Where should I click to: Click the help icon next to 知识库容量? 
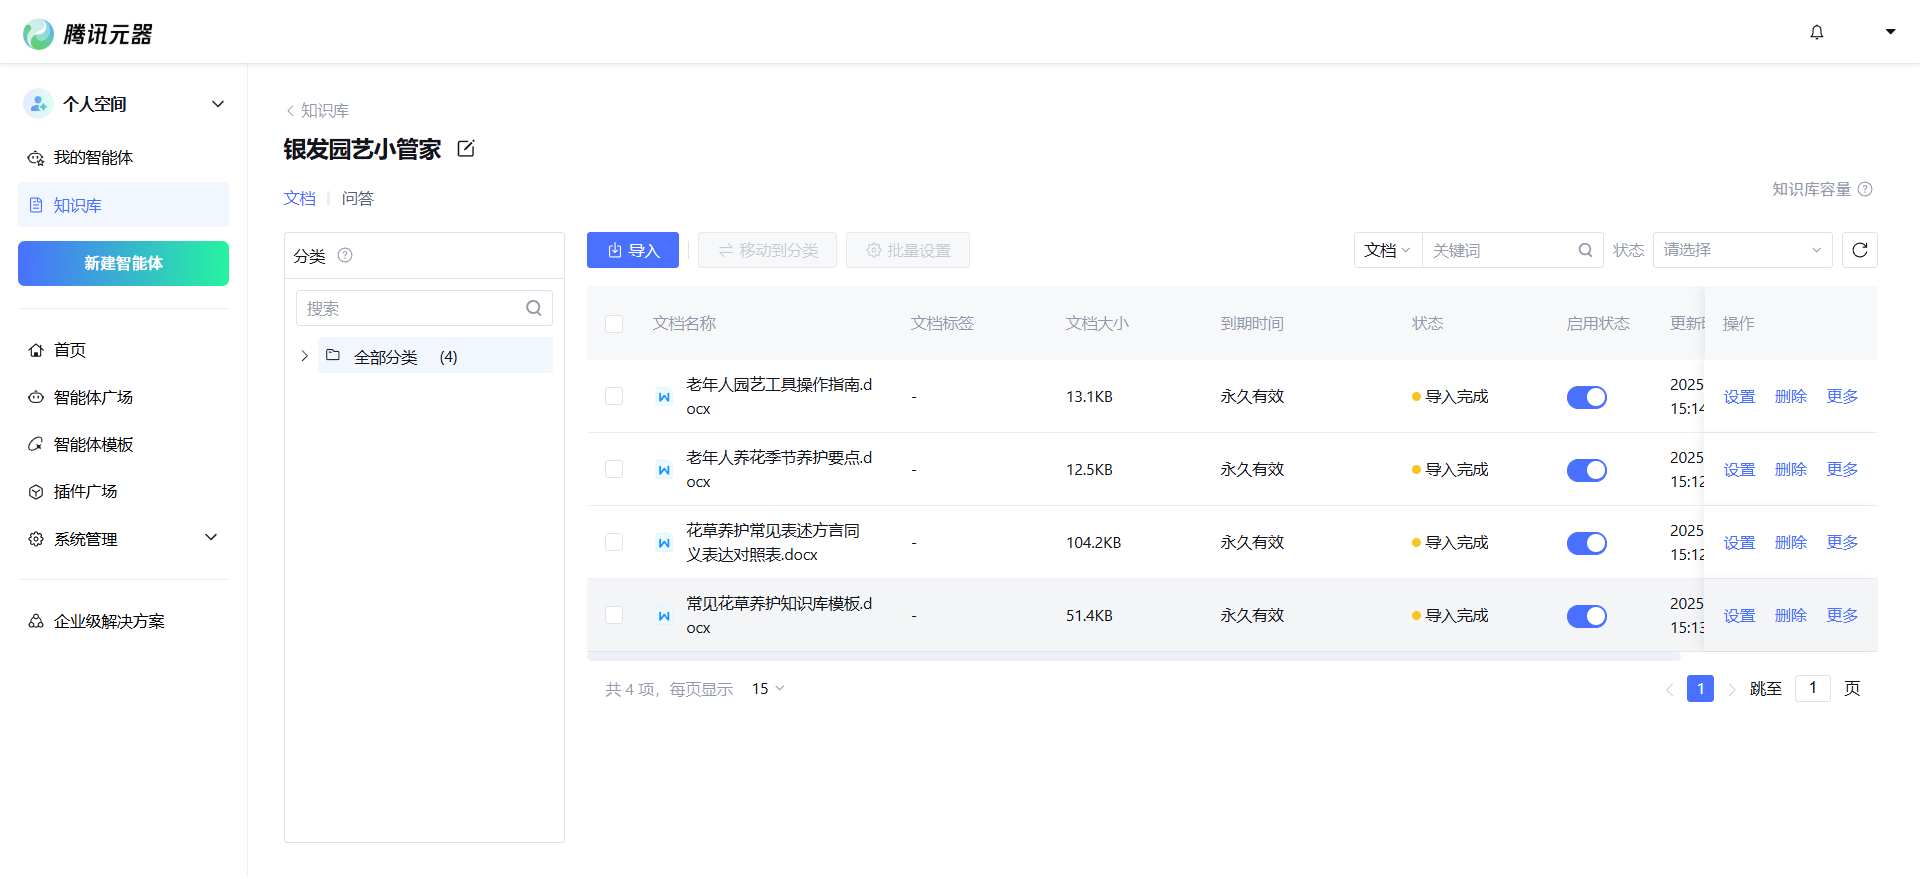point(1865,189)
